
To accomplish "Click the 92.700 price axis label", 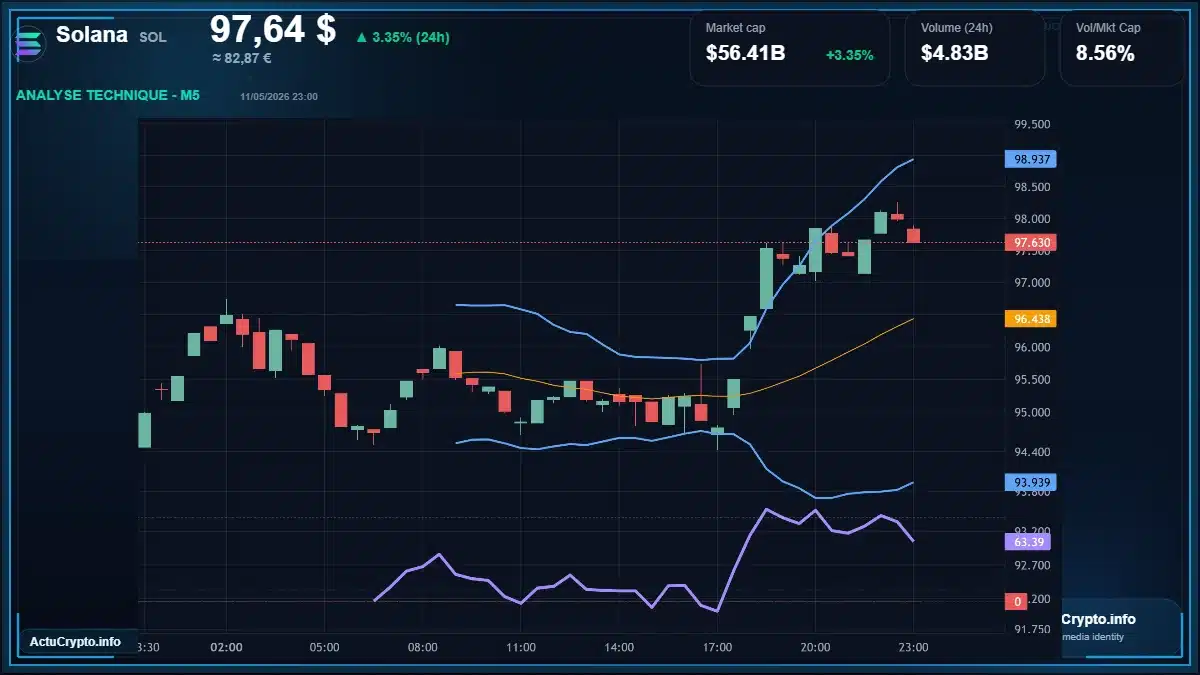I will click(x=1032, y=565).
